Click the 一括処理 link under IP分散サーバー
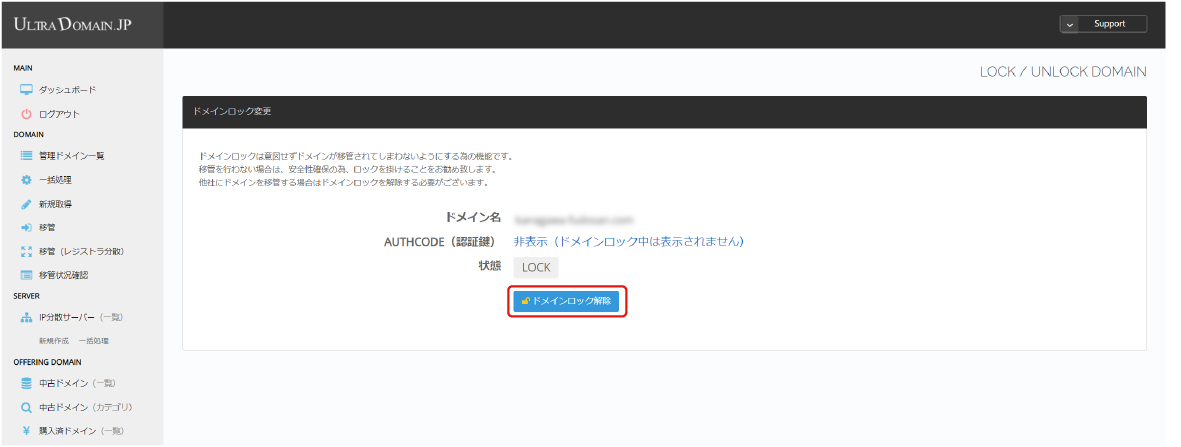 click(x=93, y=340)
